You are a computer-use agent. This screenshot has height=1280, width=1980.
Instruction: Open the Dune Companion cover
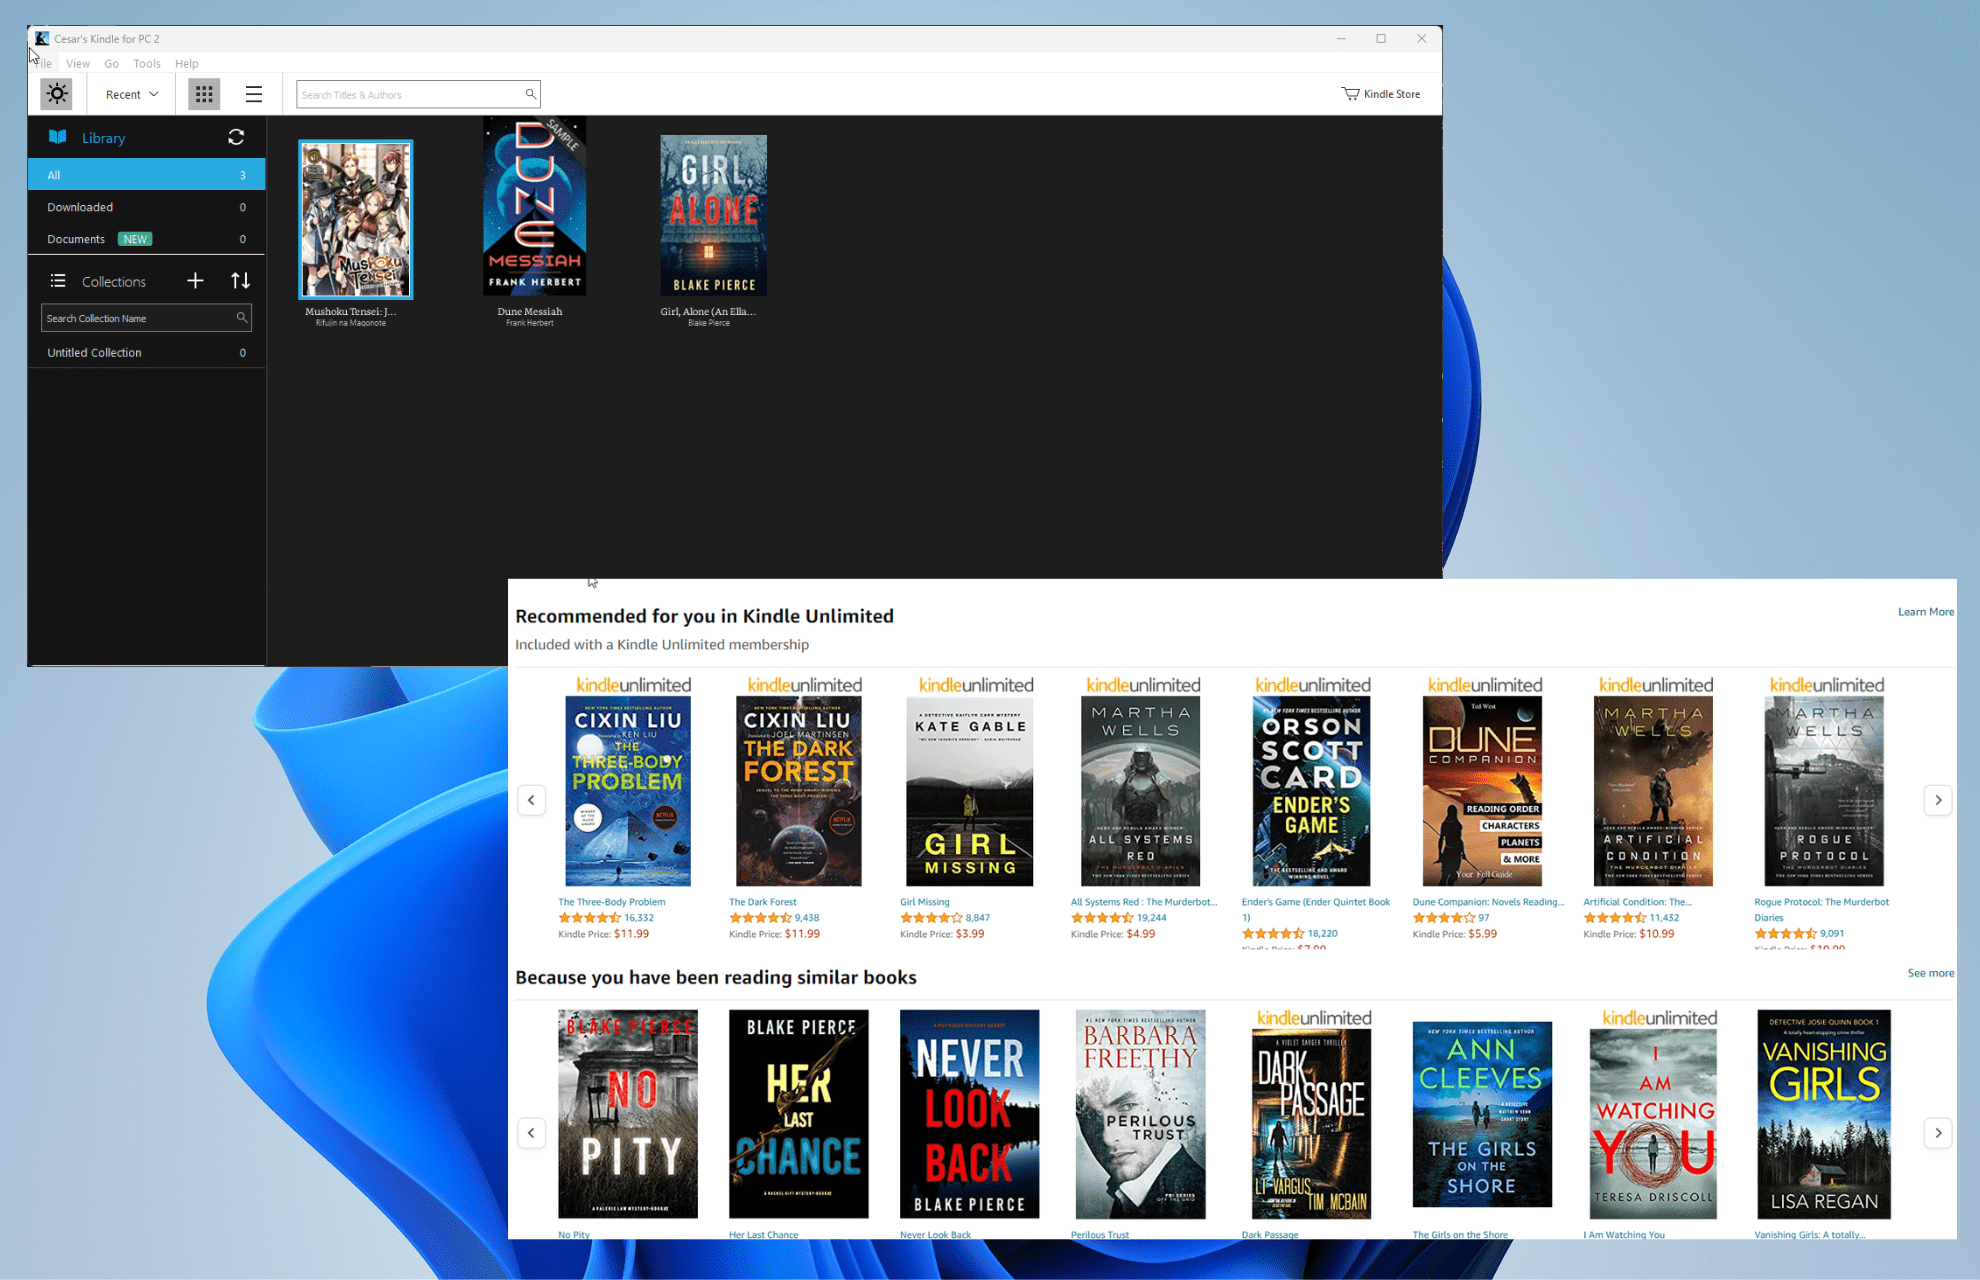pyautogui.click(x=1482, y=791)
